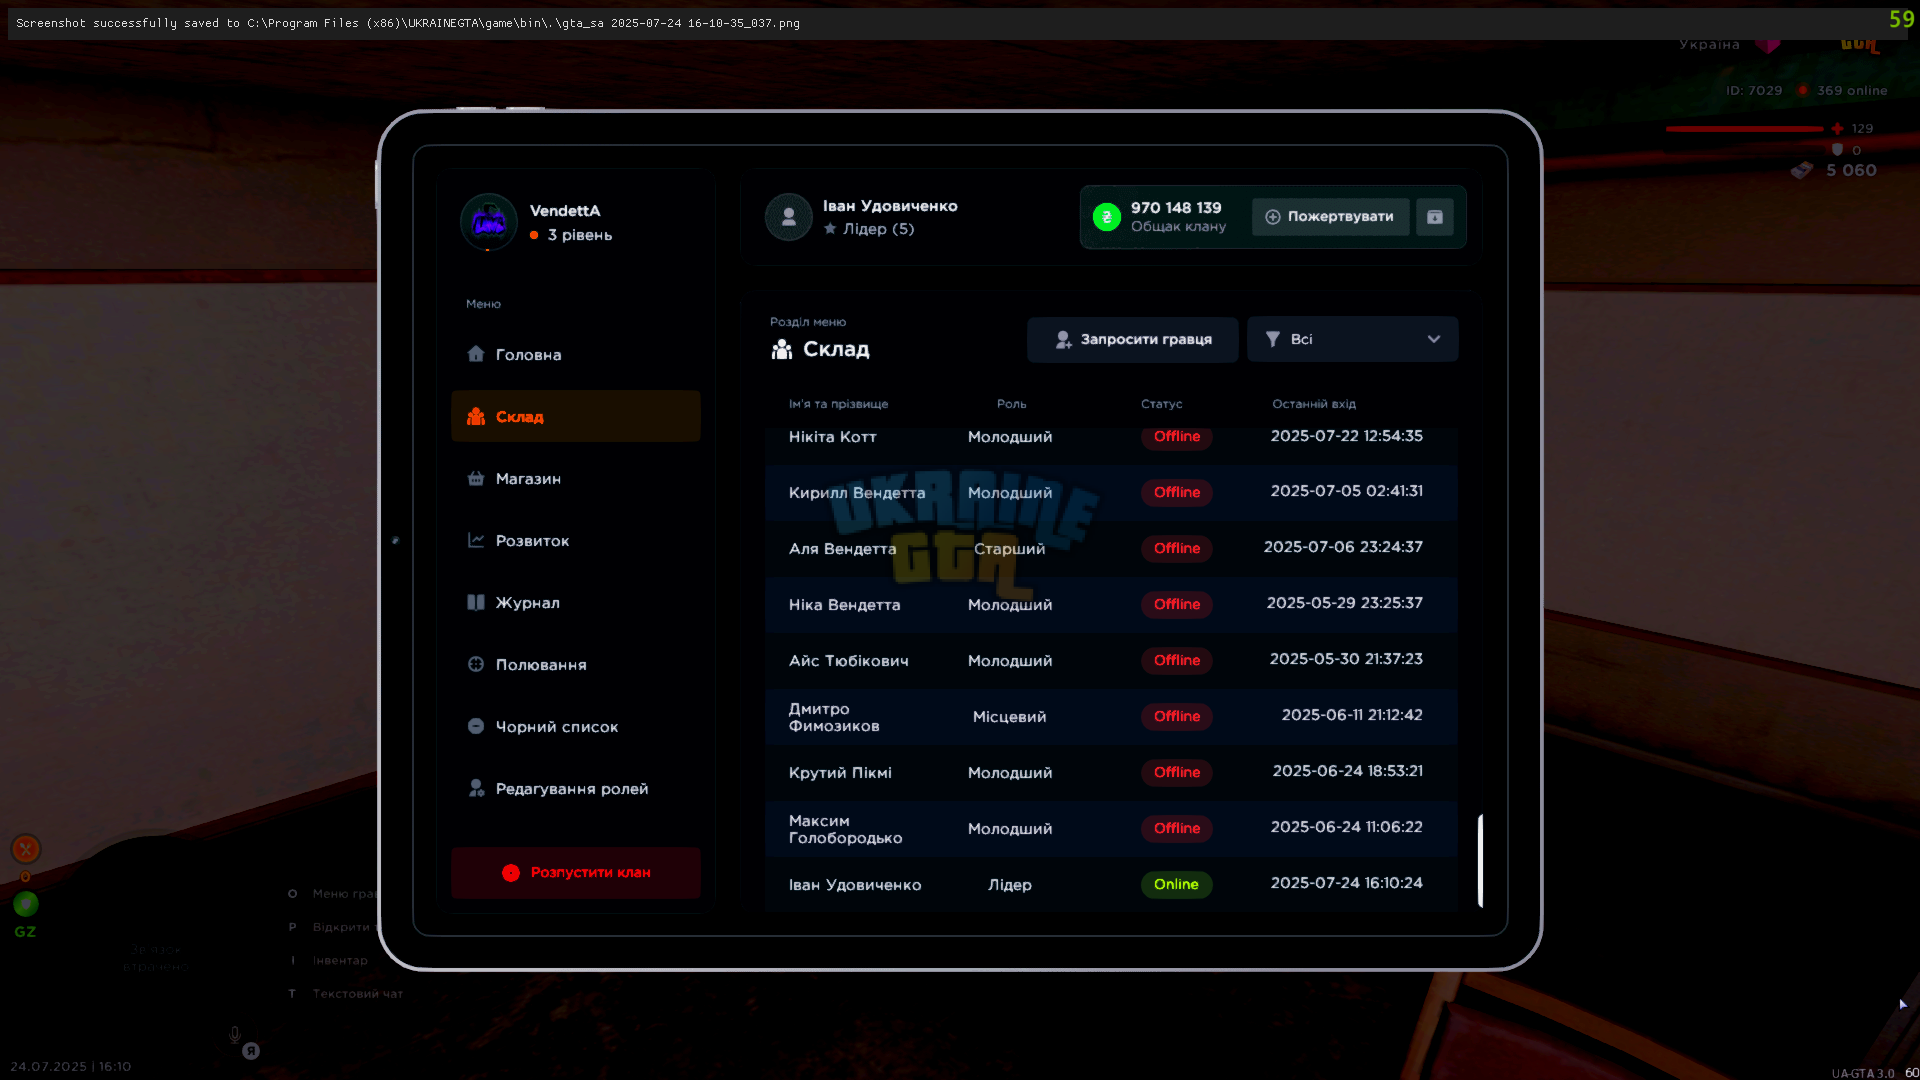Open the Журнал section
Screen dimensions: 1920x1080
tap(575, 602)
